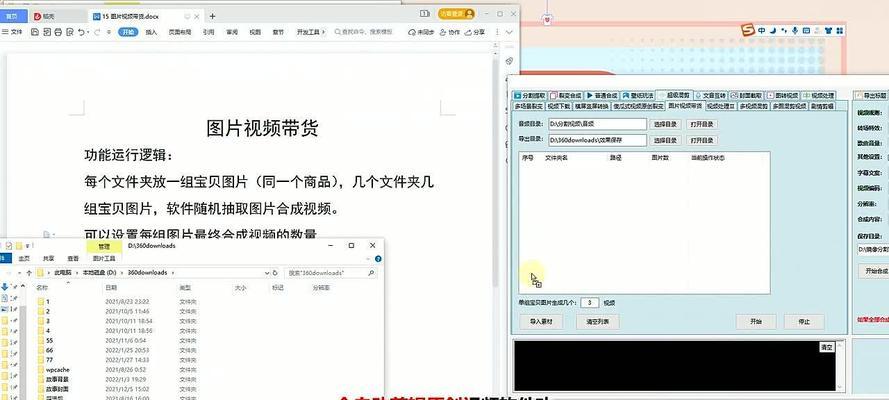Click the attachment icon on WPS right sidebar
The height and width of the screenshot is (400, 889).
(509, 61)
